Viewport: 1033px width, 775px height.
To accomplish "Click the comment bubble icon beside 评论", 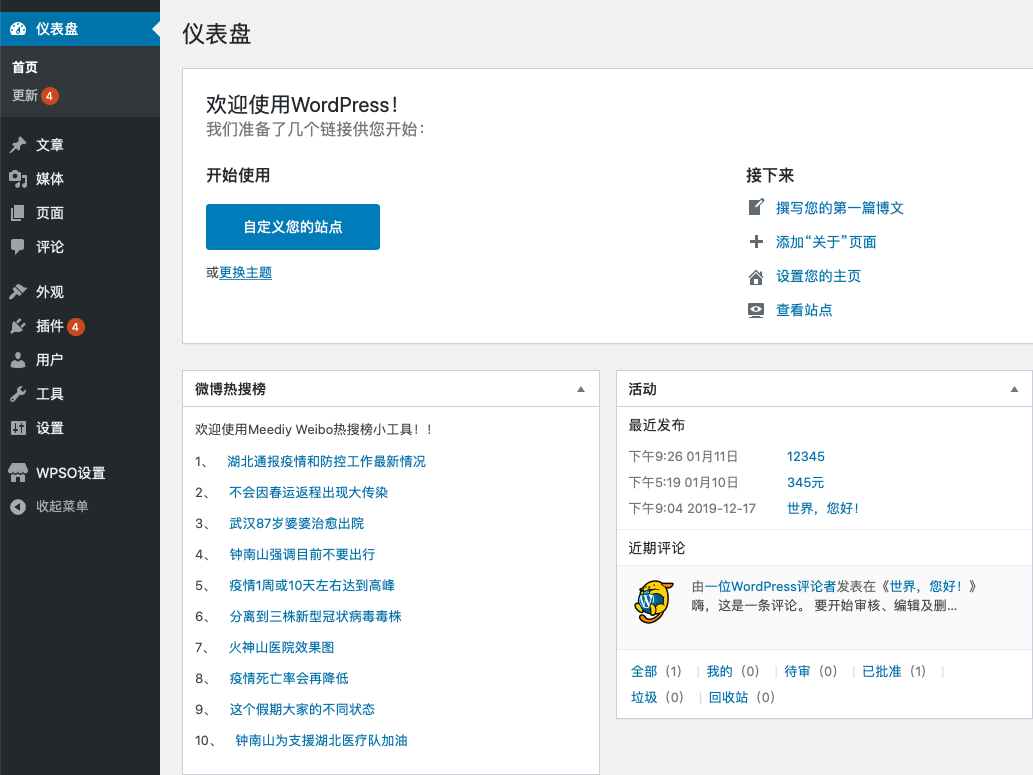I will pos(18,247).
